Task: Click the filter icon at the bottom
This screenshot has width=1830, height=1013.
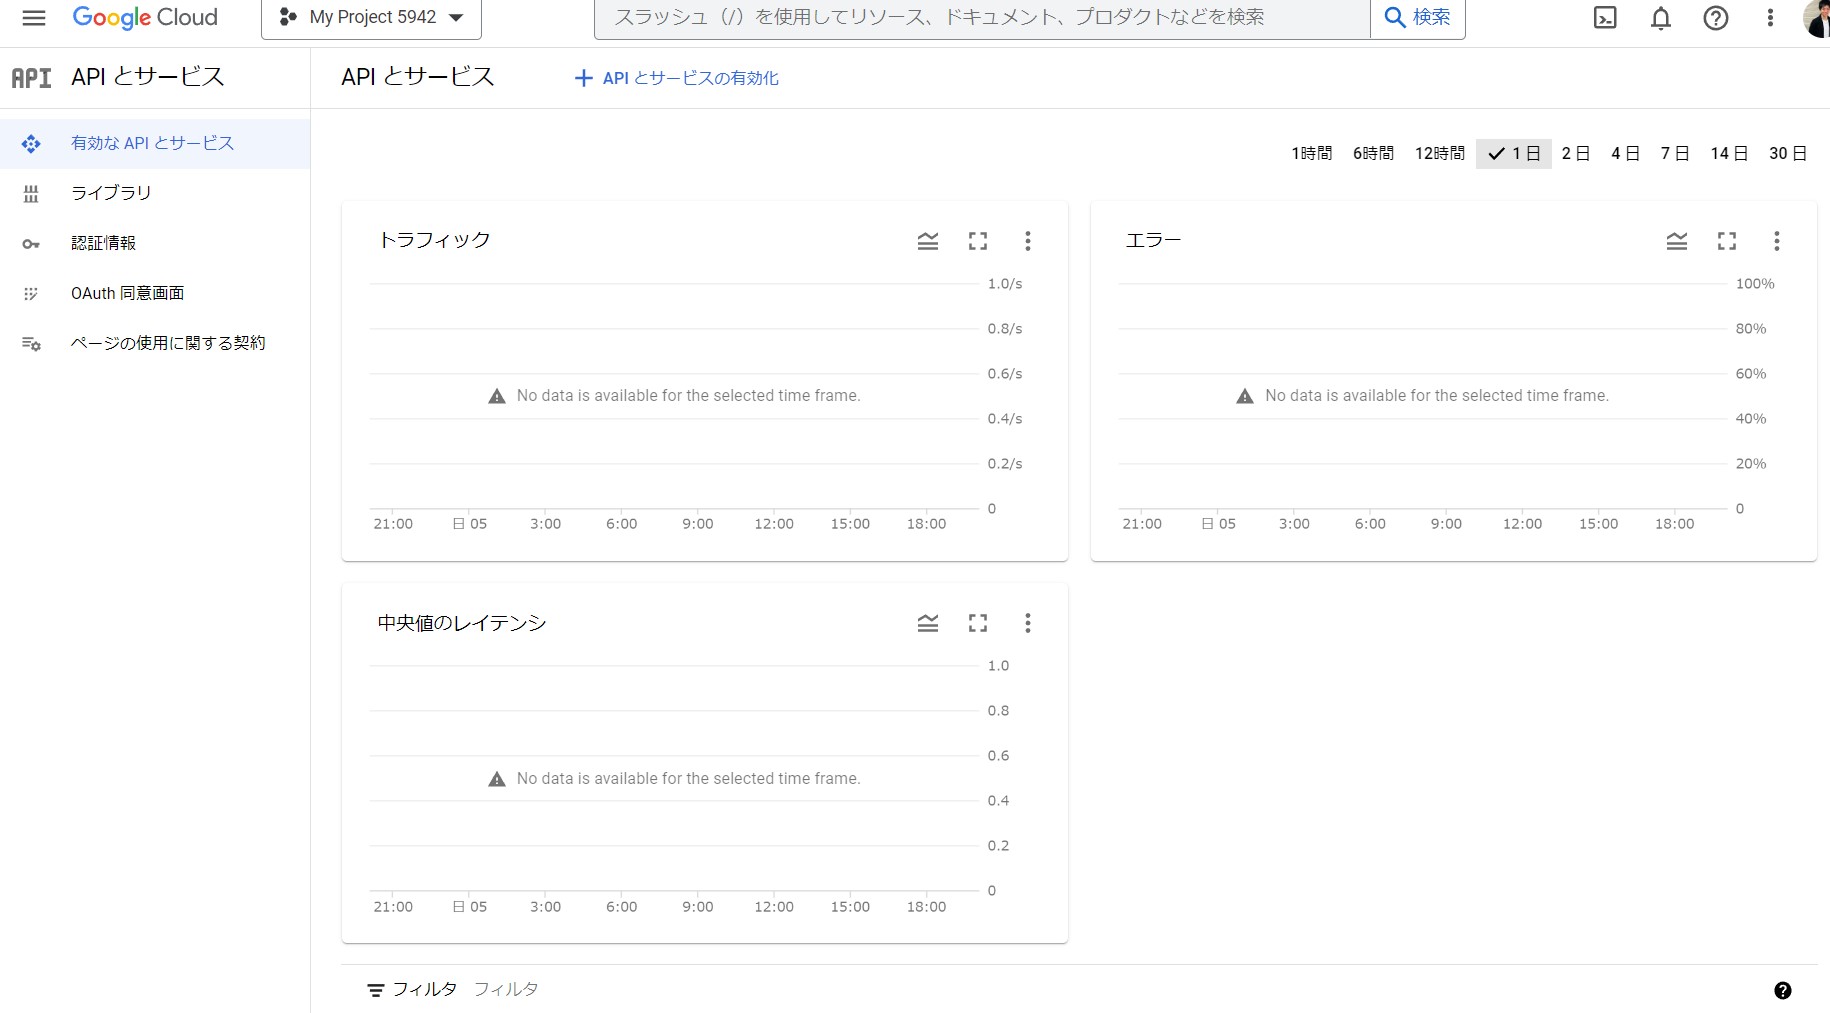Action: click(x=375, y=988)
